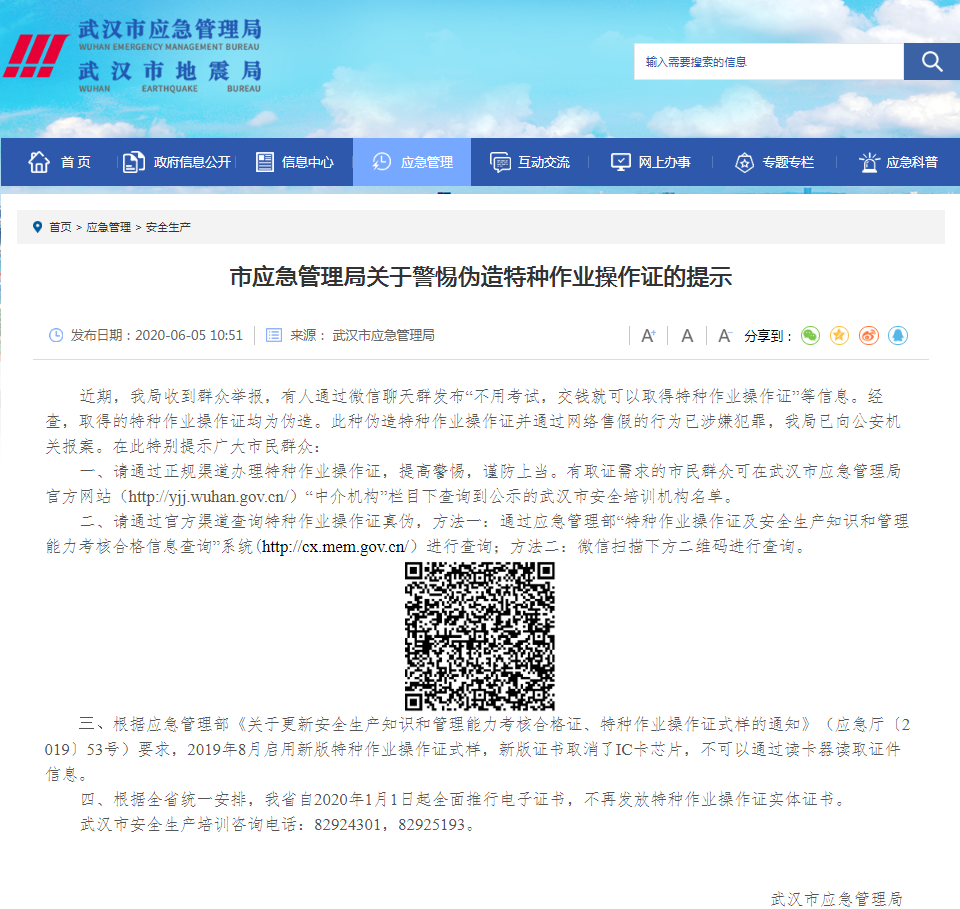Share the article to QQ
The width and height of the screenshot is (960, 909).
pos(898,335)
